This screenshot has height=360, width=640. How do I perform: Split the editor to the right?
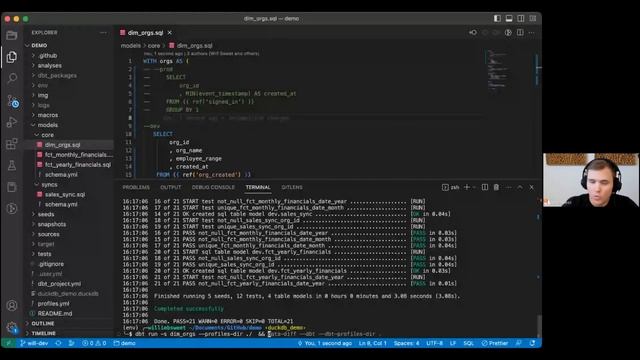click(x=520, y=33)
